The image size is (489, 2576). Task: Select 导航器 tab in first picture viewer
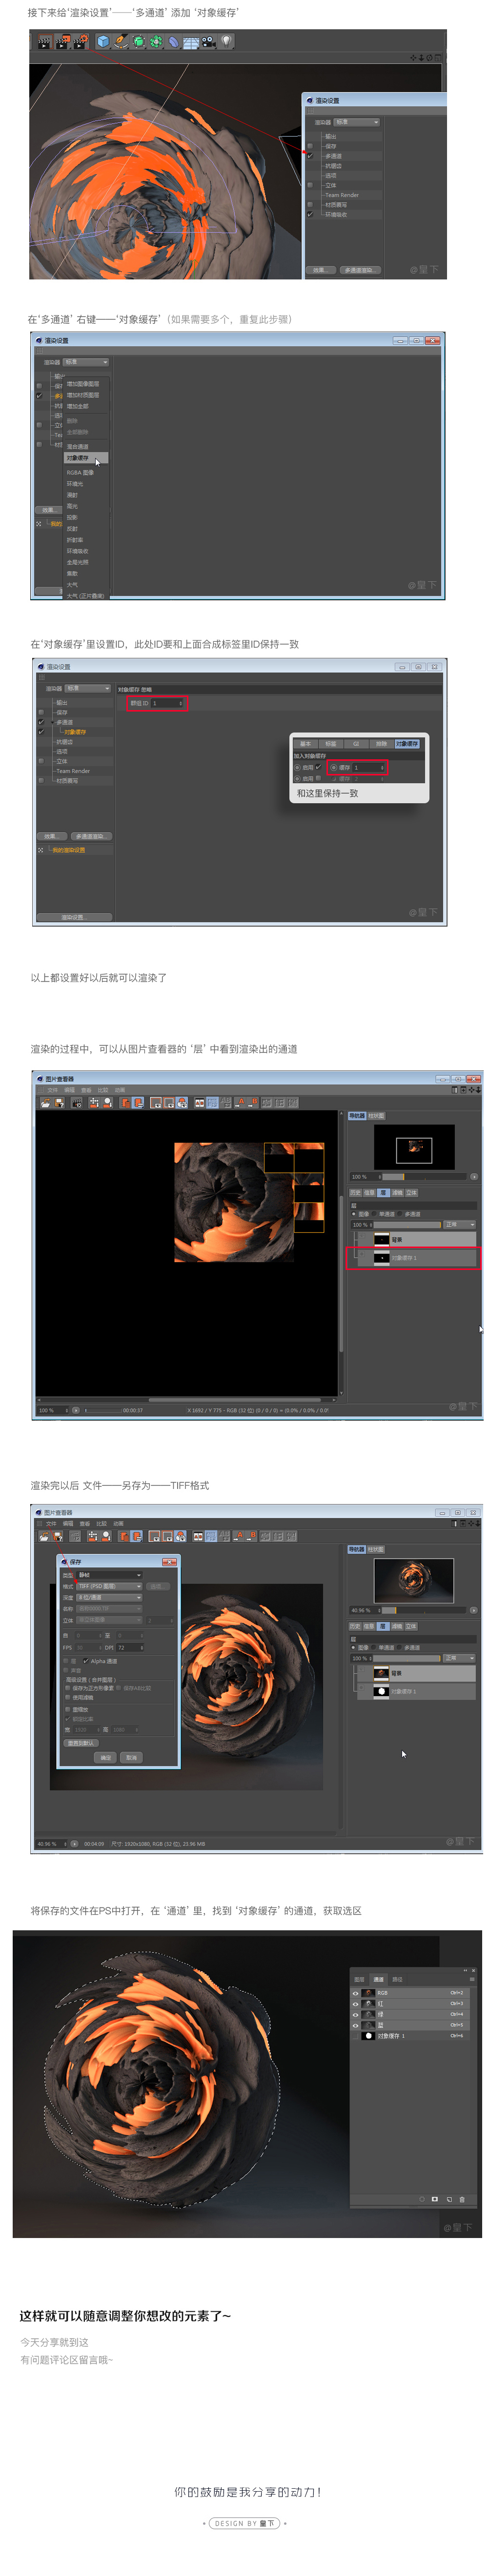357,1115
